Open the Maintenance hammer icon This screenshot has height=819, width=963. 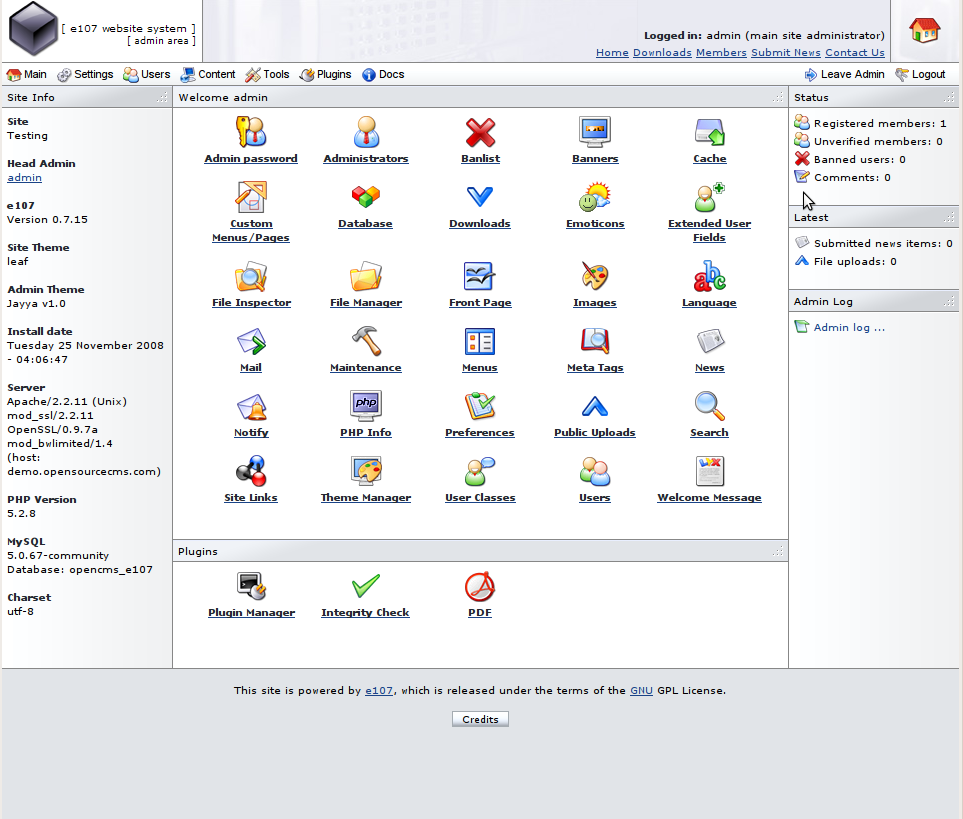(366, 341)
